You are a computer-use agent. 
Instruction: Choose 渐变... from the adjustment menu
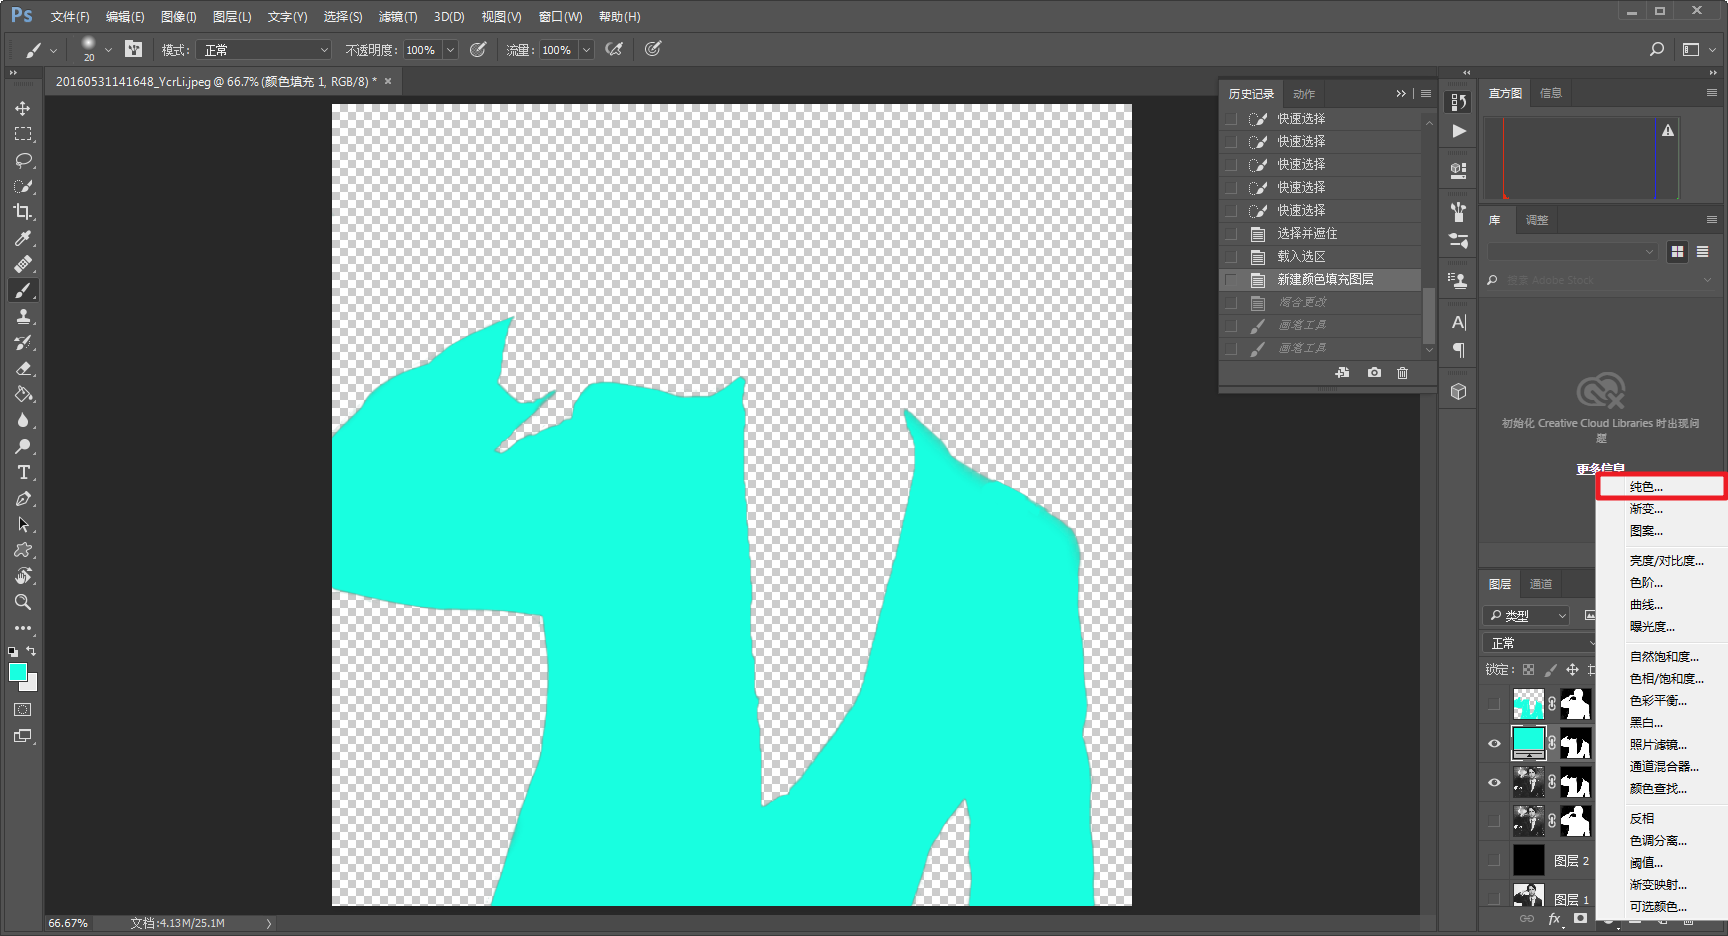pyautogui.click(x=1646, y=509)
